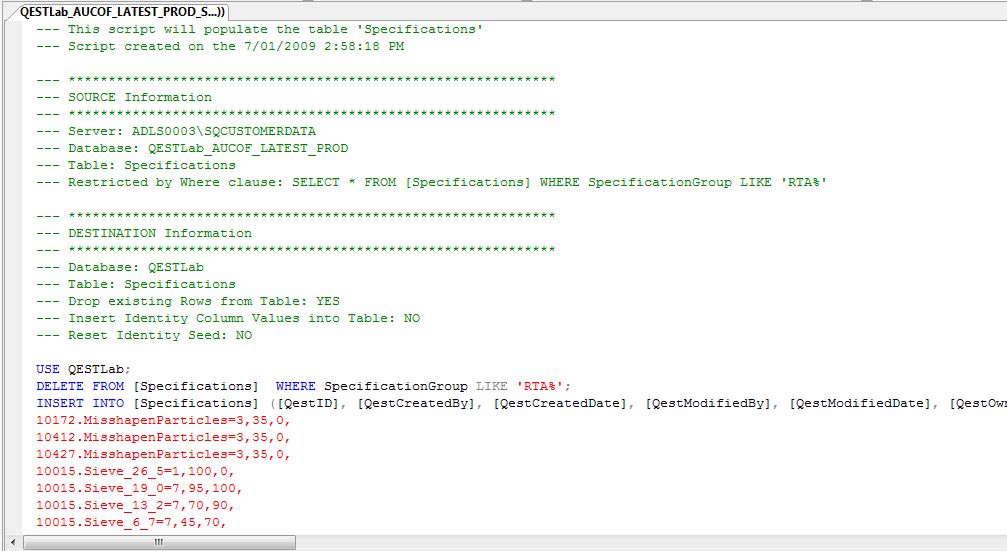
Task: Click the 'Reset Identity Seed: NO' comment
Action: pos(159,335)
